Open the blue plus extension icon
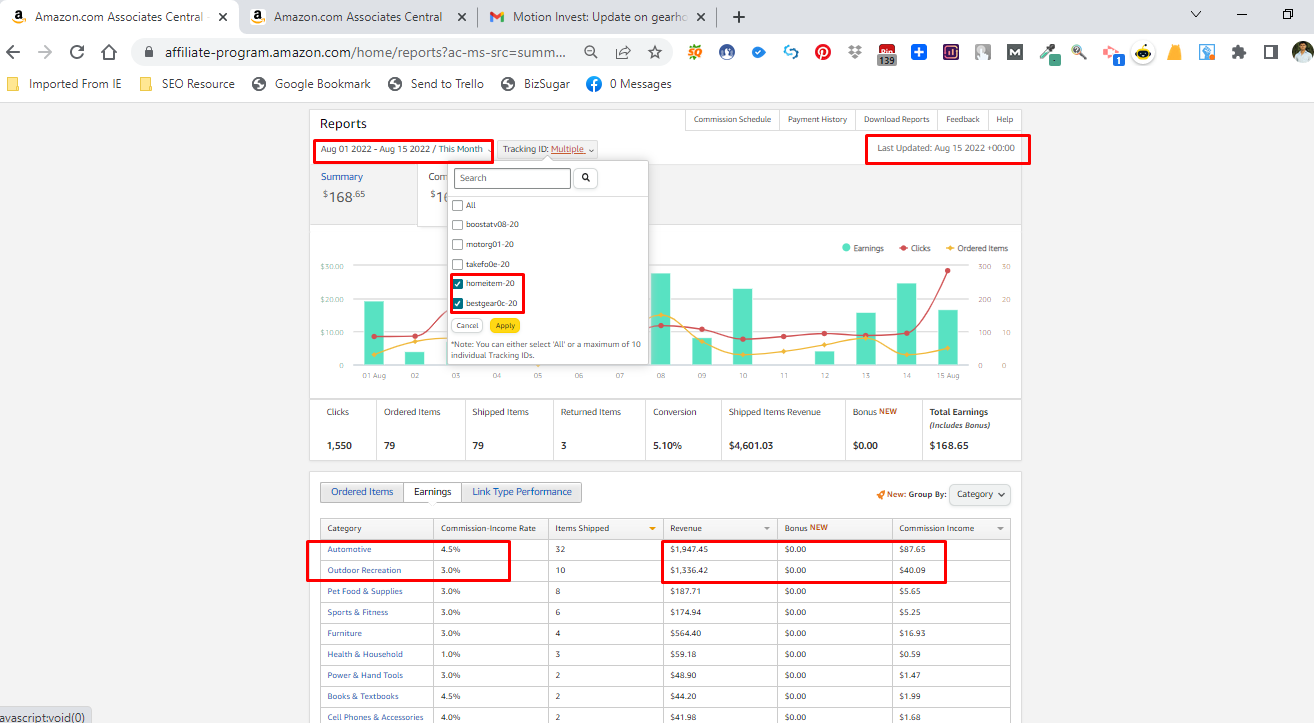Screen dimensions: 1314x723 click(x=919, y=52)
